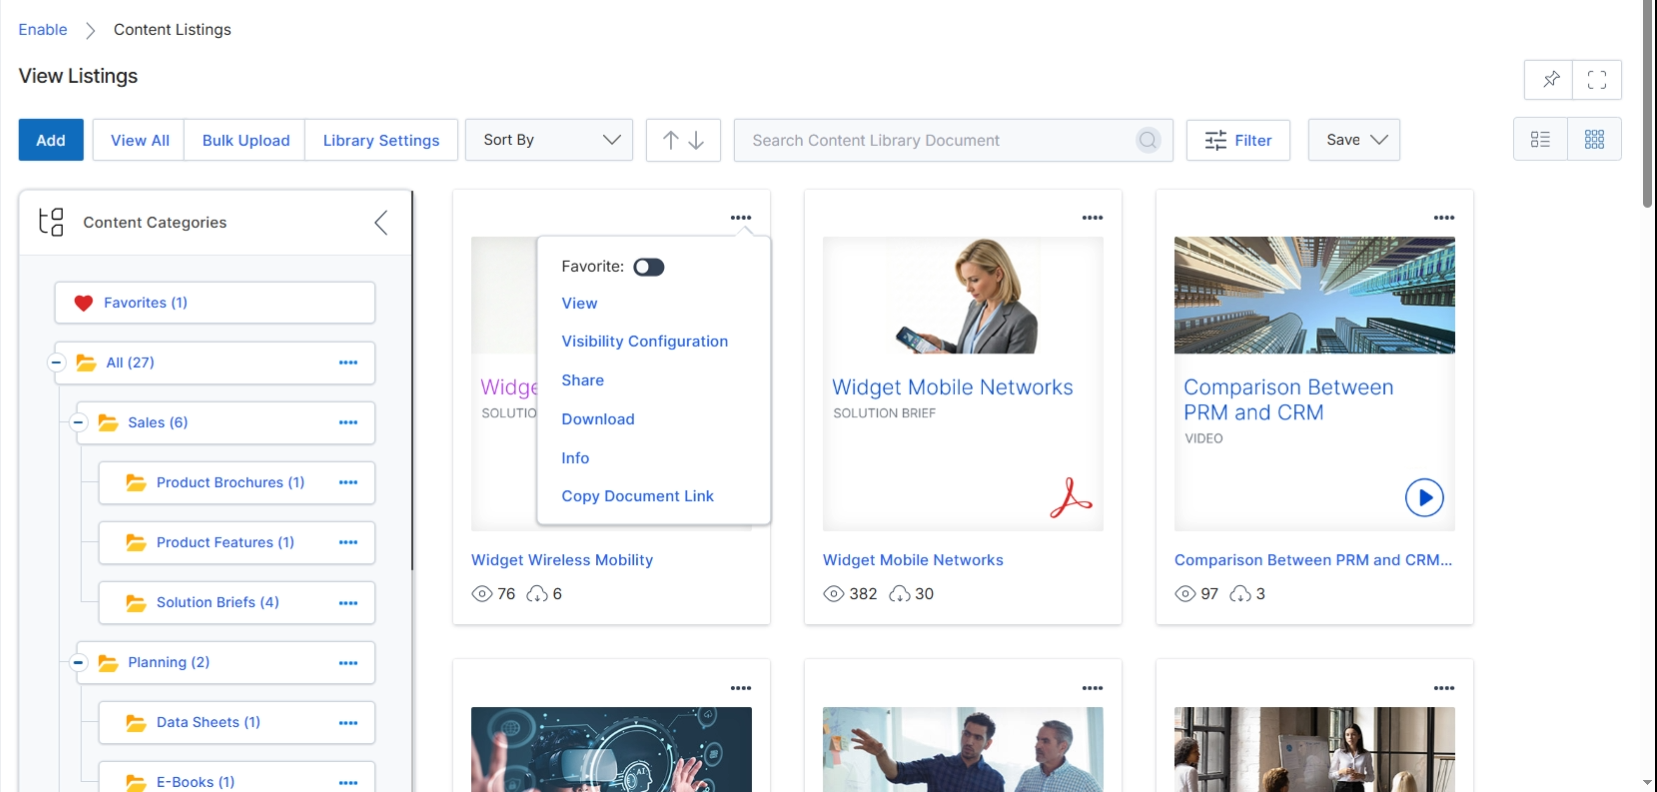This screenshot has height=792, width=1657.
Task: Click the red heart Favorites icon
Action: (x=84, y=303)
